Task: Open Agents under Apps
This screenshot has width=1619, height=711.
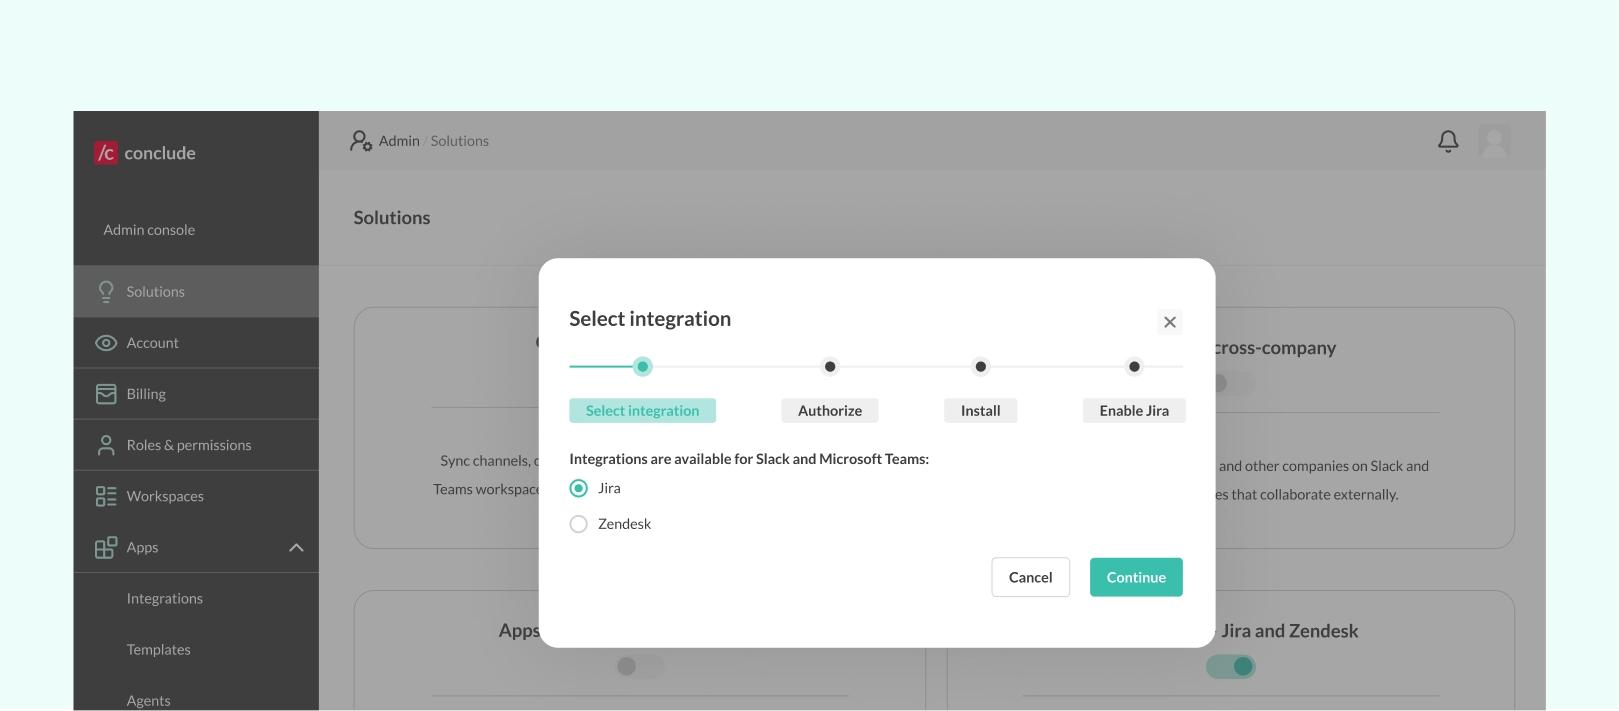Action: tap(148, 700)
